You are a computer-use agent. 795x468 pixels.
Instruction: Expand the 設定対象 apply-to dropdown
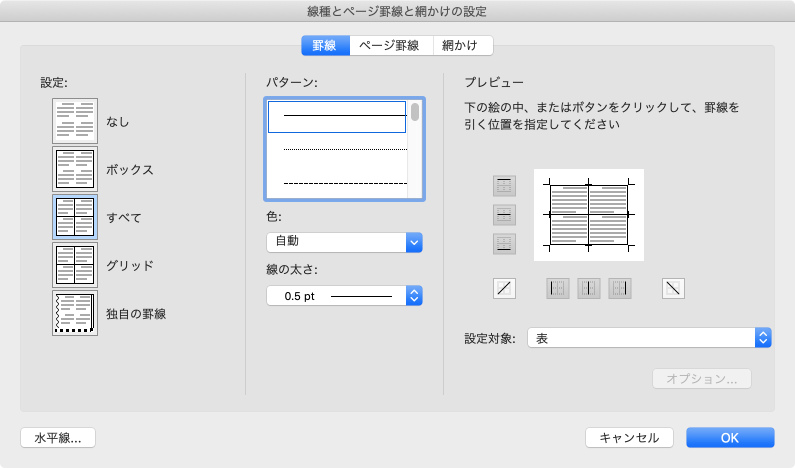pos(648,339)
